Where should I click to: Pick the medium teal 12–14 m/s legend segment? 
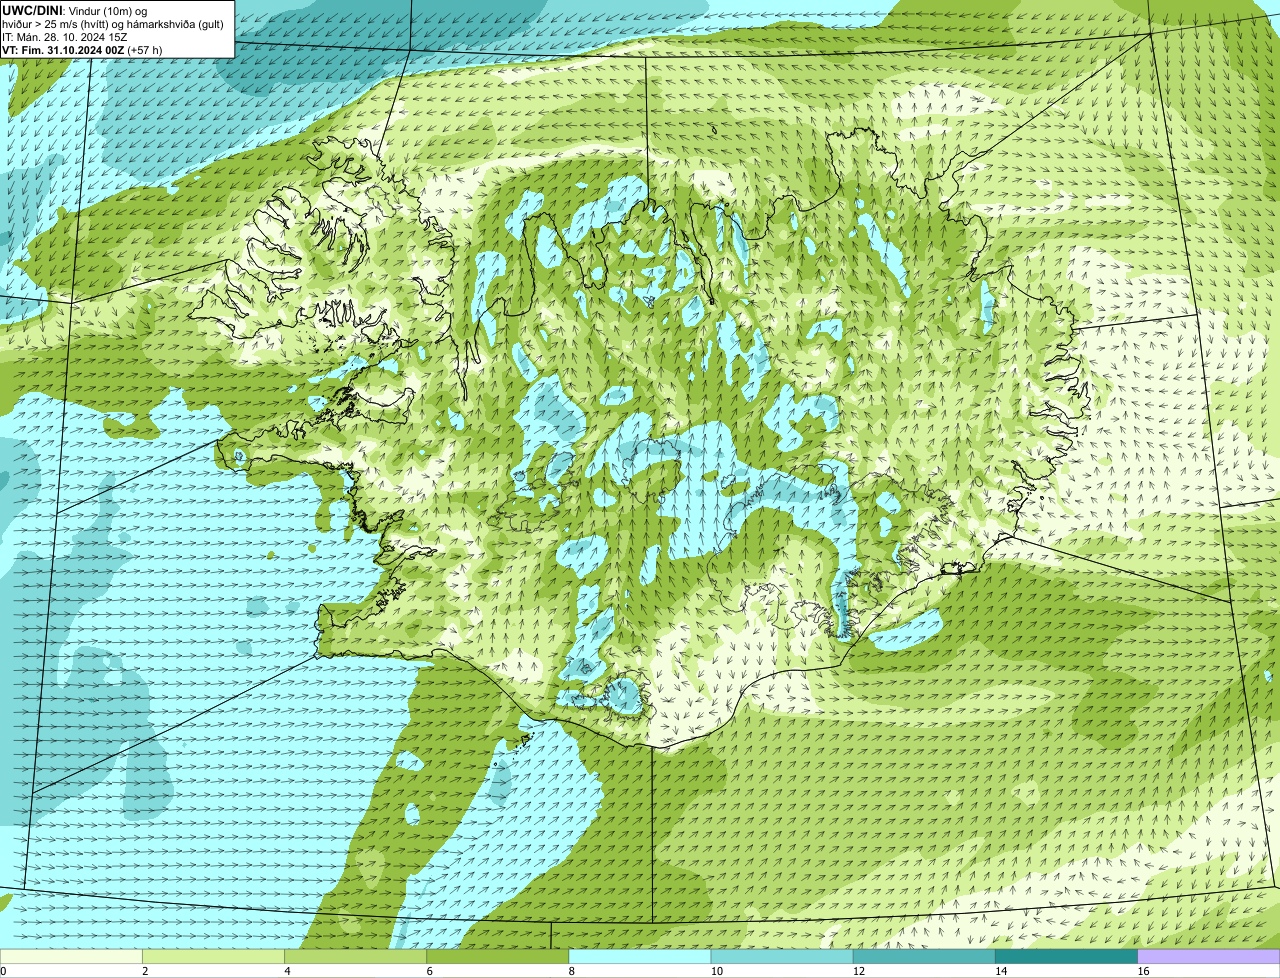924,957
